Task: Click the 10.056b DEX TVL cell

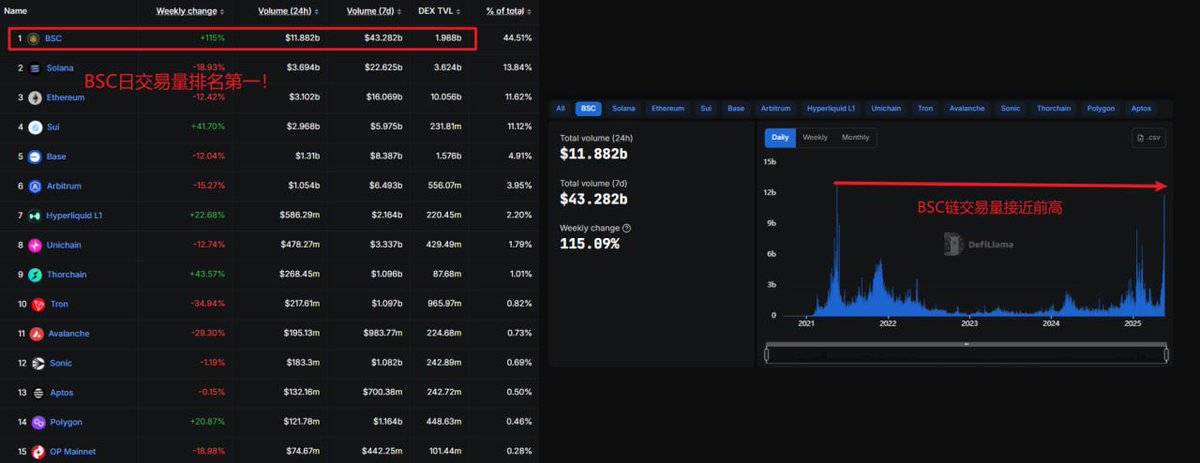Action: [x=444, y=97]
